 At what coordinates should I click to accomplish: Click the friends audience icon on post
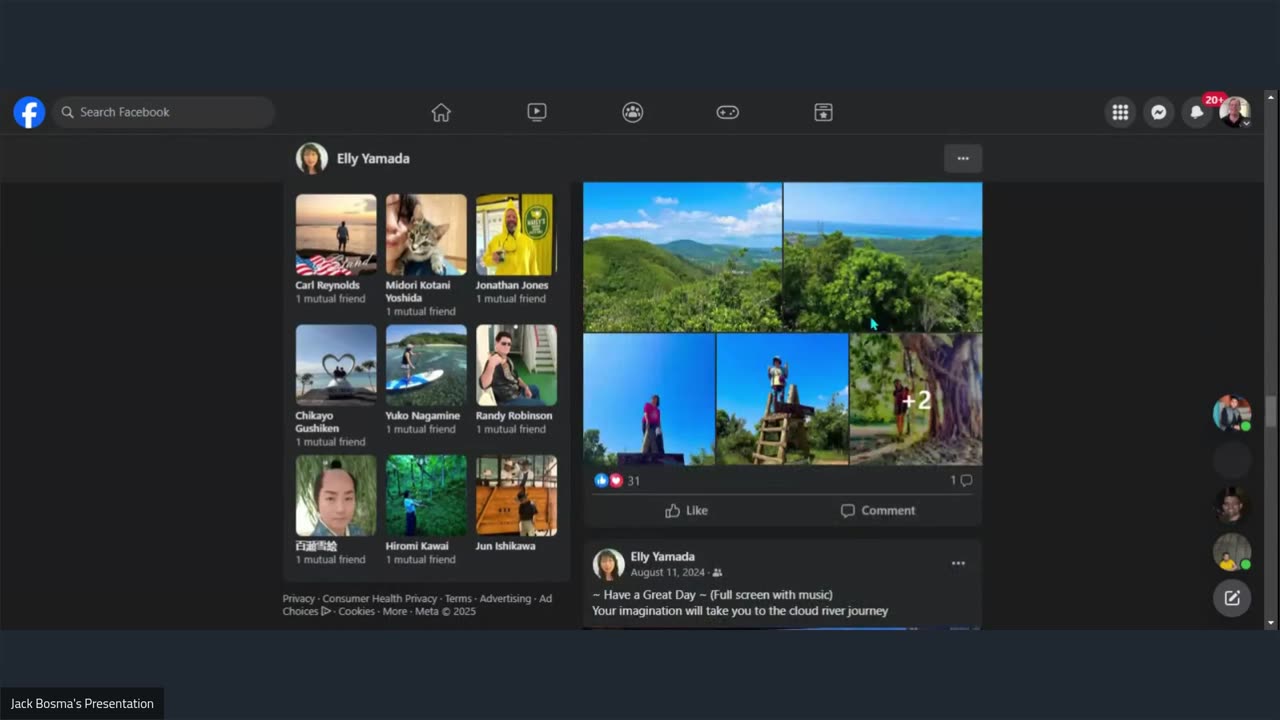(717, 573)
